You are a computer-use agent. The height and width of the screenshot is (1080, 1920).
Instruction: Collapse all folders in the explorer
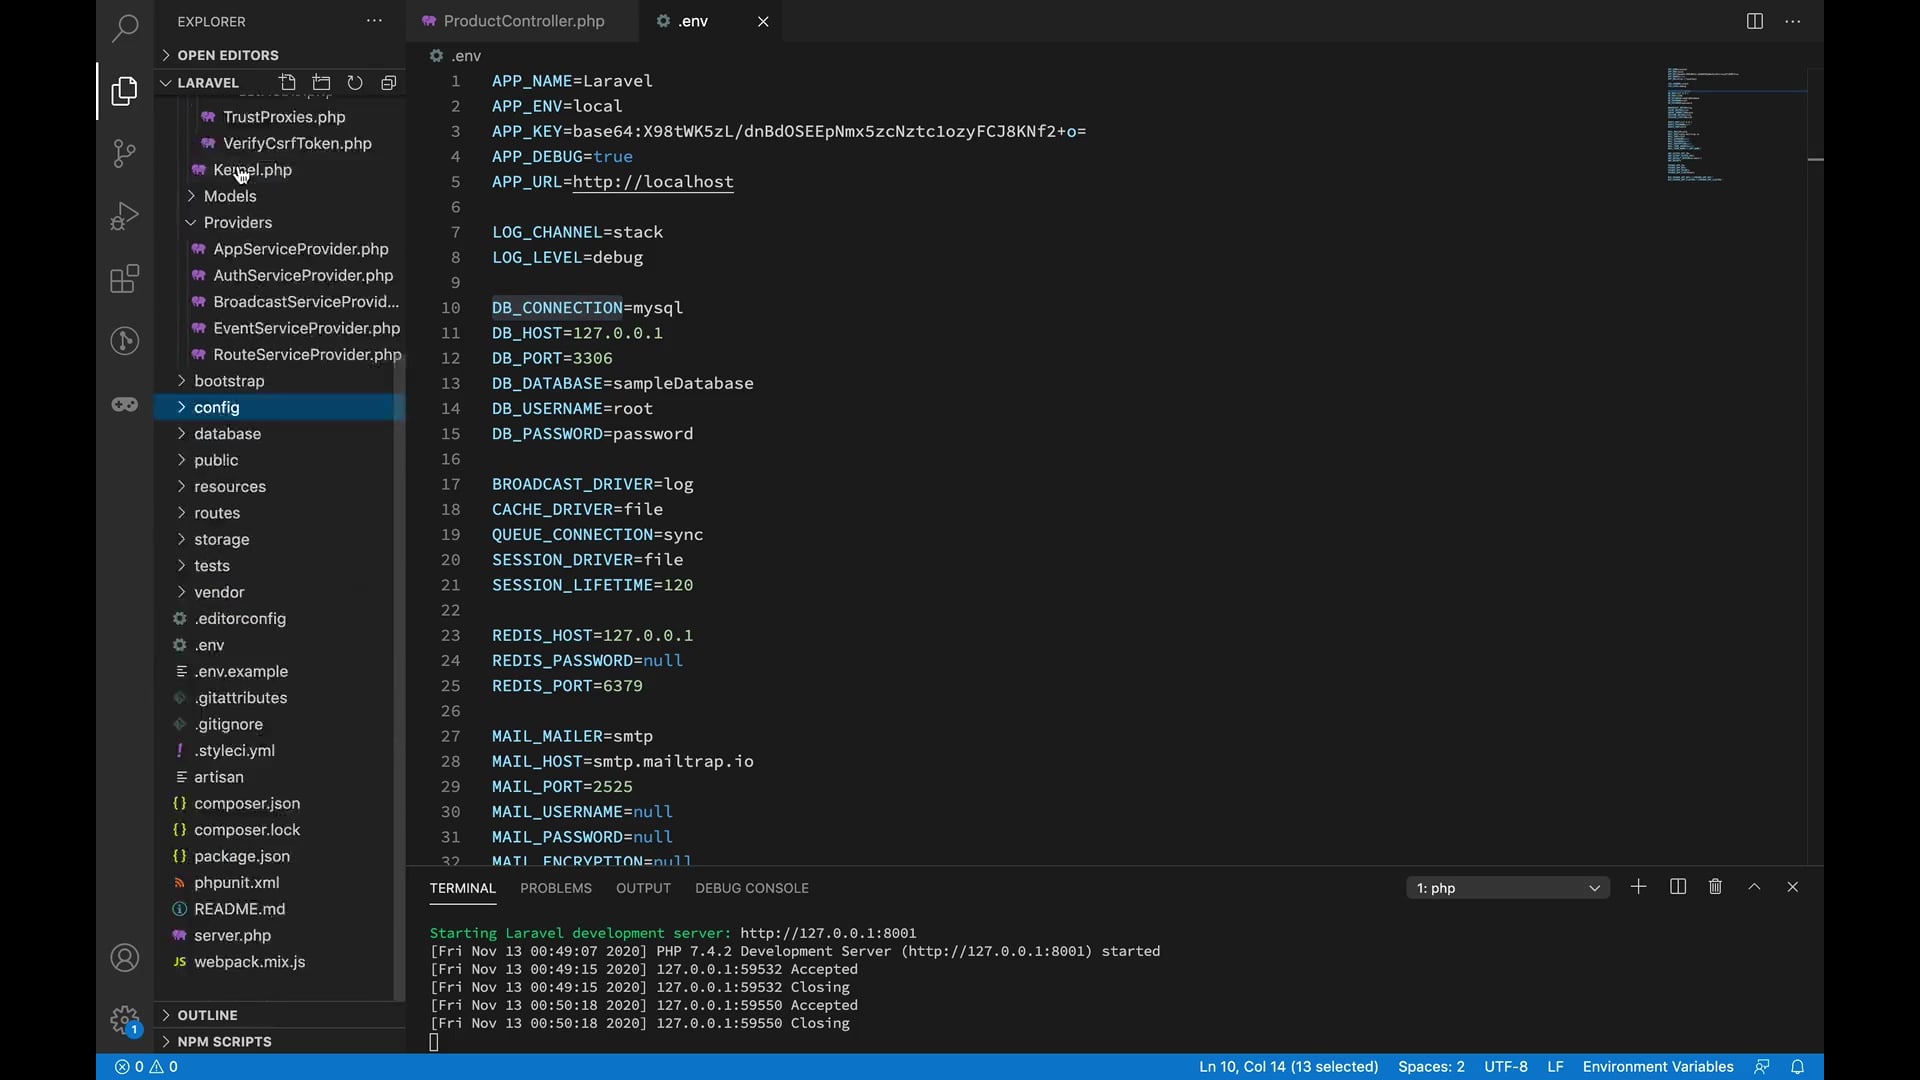coord(389,83)
